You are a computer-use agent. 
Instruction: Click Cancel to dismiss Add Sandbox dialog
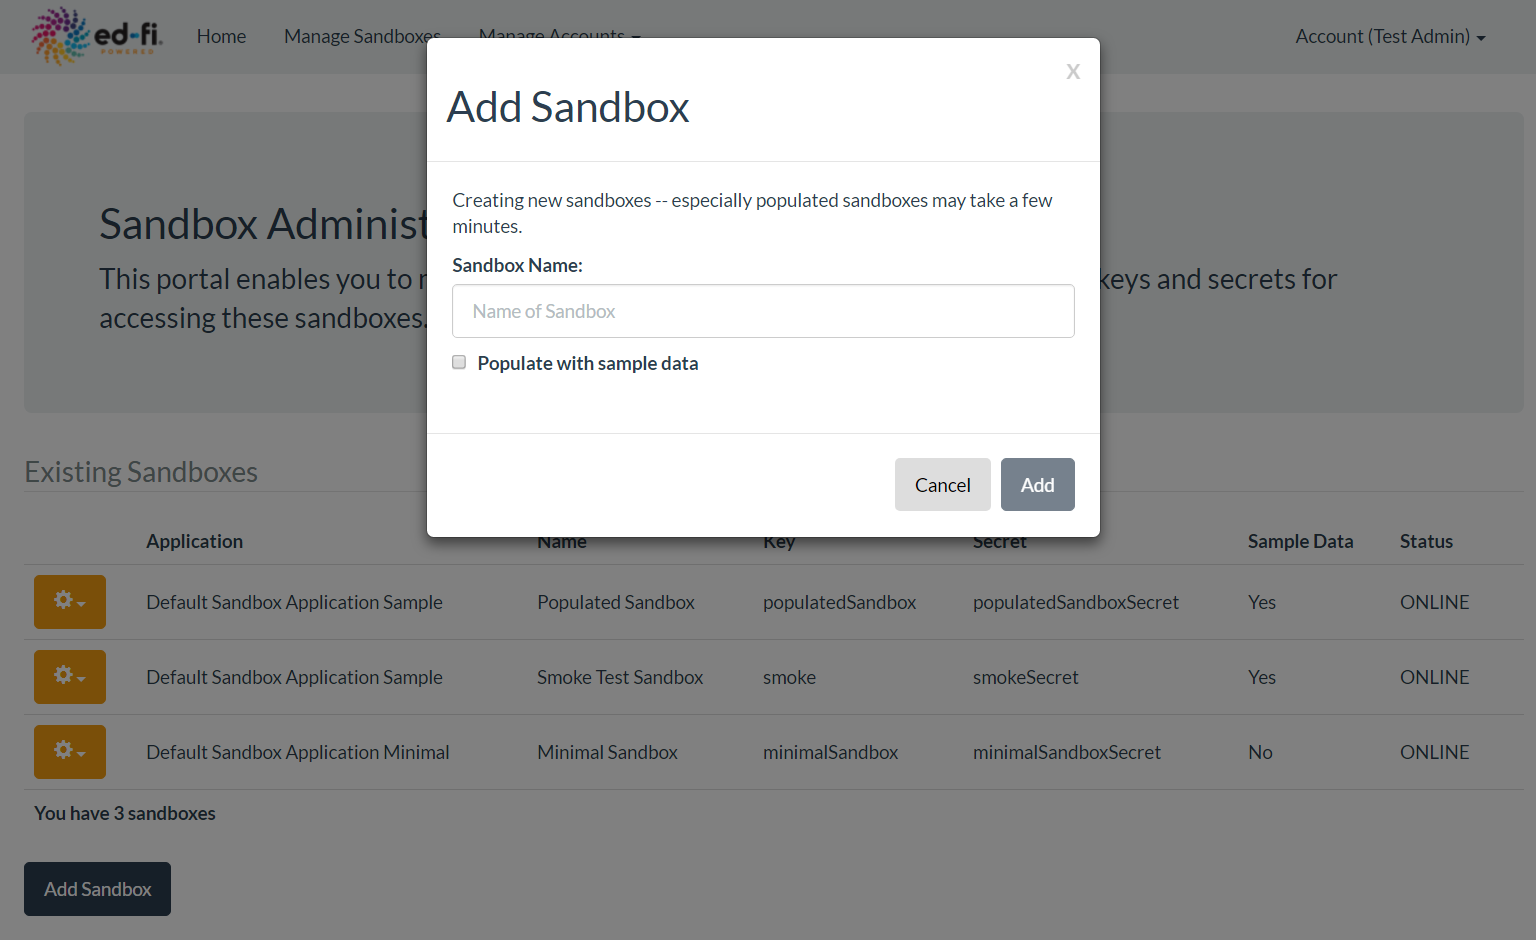[942, 484]
